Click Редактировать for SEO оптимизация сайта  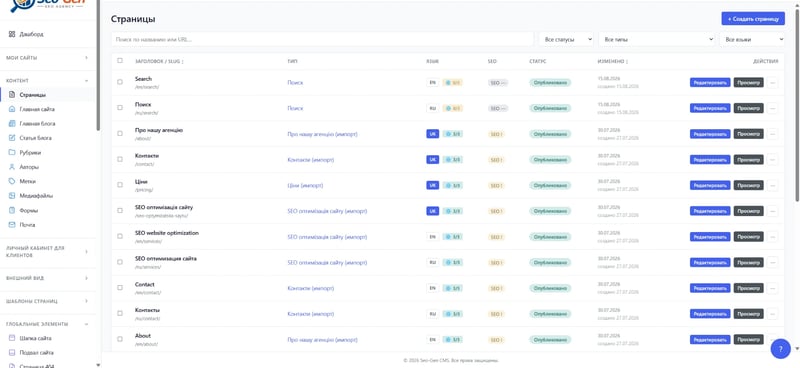pyautogui.click(x=710, y=262)
